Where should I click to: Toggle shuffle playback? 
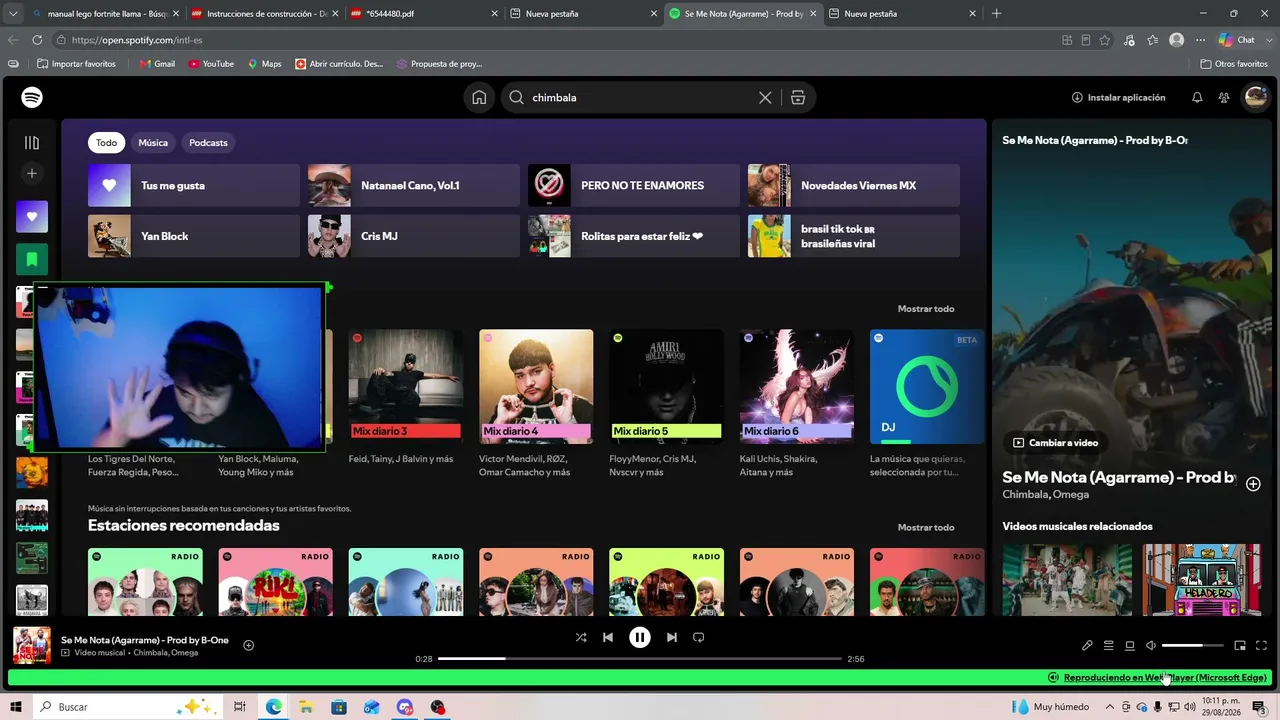581,637
